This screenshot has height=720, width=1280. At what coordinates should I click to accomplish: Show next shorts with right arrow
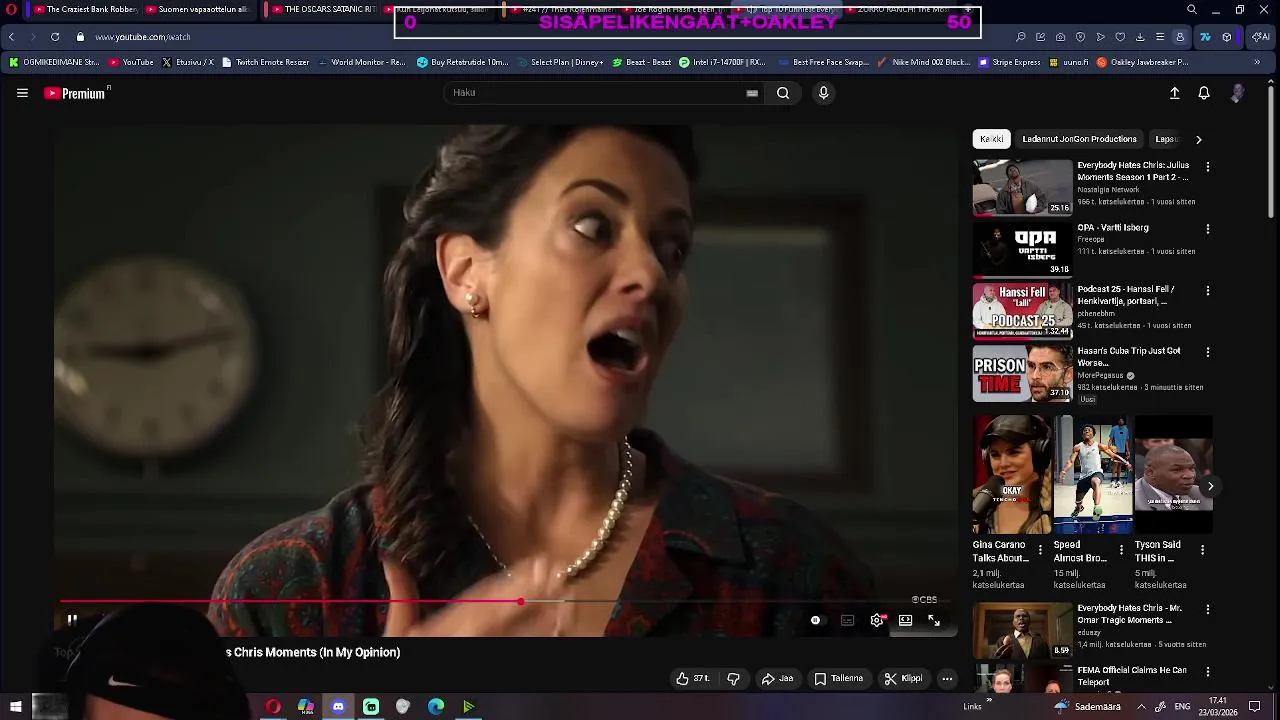click(1210, 487)
